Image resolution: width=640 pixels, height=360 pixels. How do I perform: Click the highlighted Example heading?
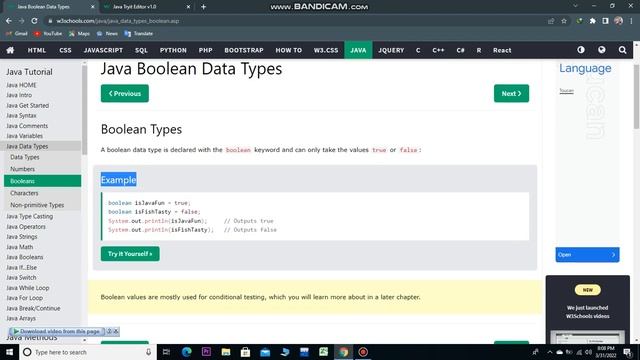coord(118,180)
